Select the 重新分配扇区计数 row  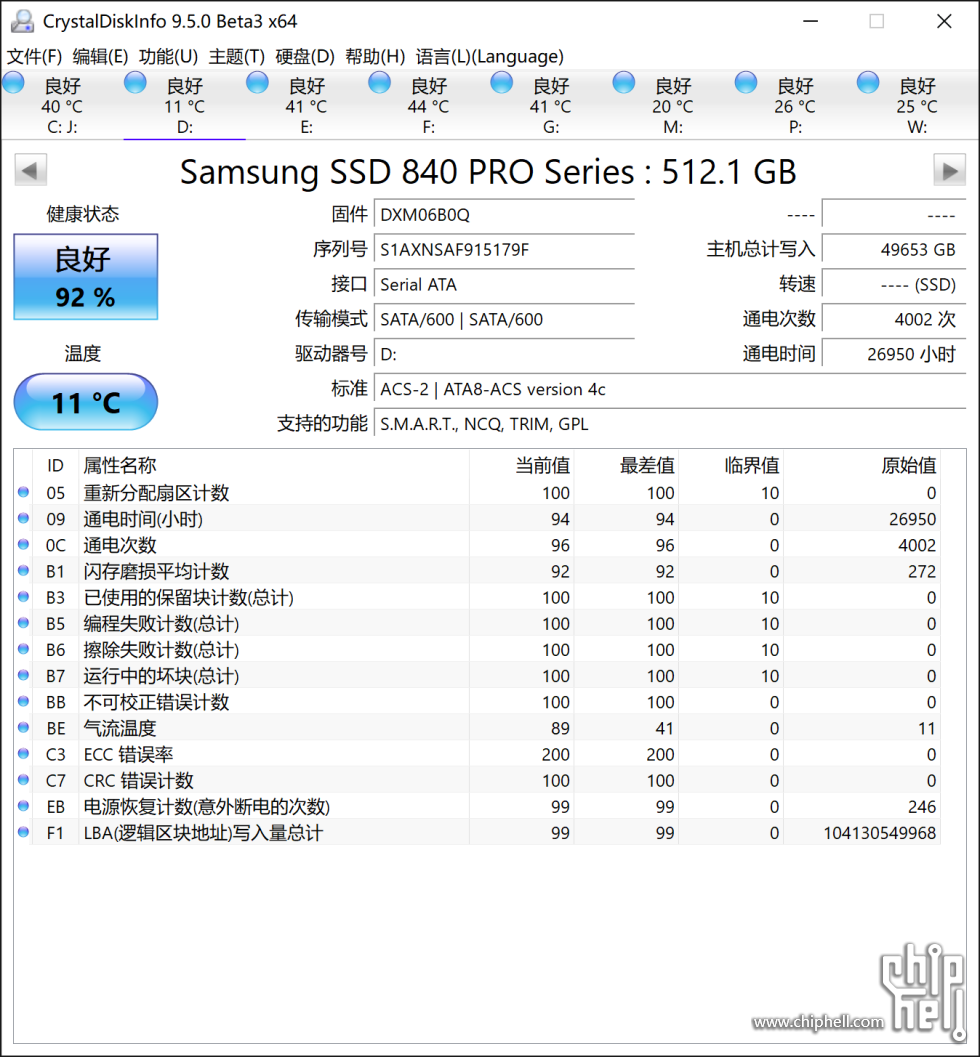click(477, 493)
